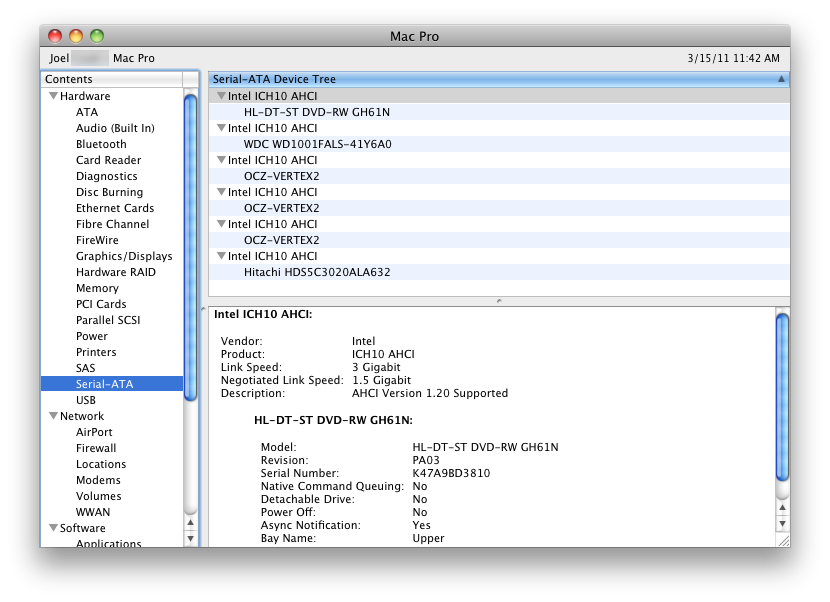This screenshot has height=602, width=830.
Task: Select ATA in the Hardware list
Action: pyautogui.click(x=87, y=112)
